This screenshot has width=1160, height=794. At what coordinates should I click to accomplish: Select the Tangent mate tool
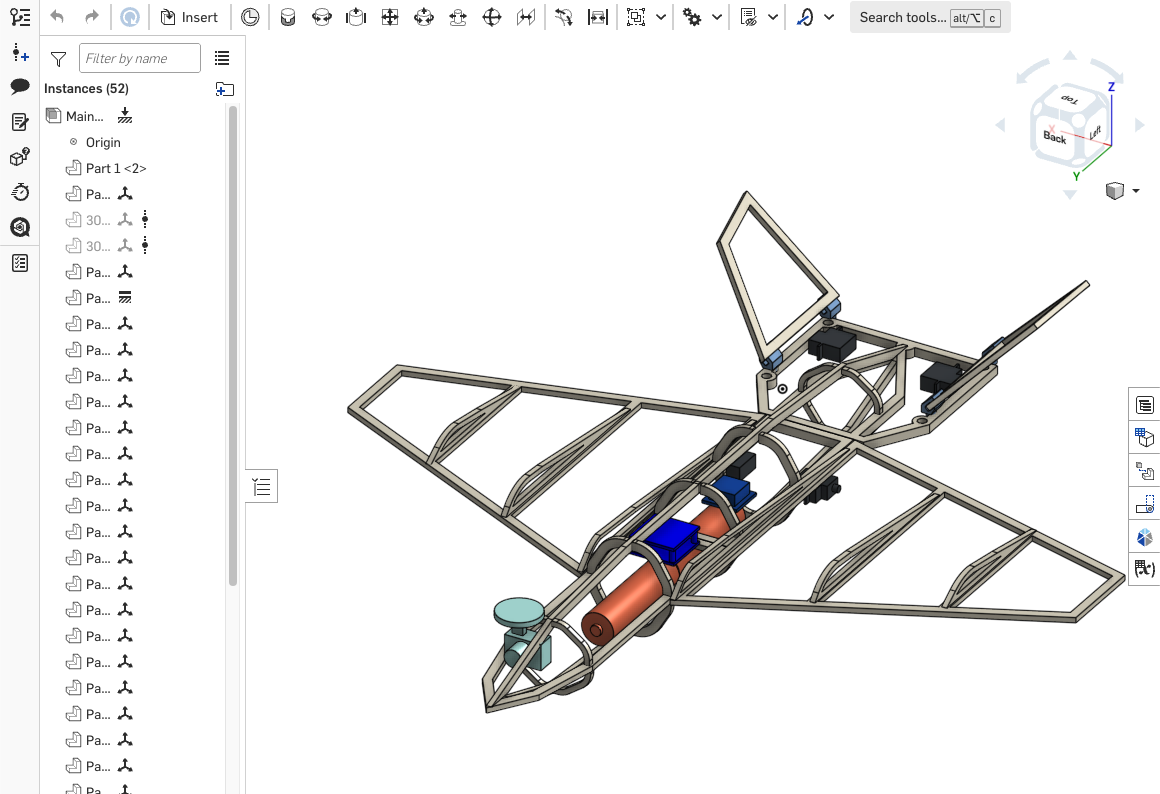(x=564, y=17)
